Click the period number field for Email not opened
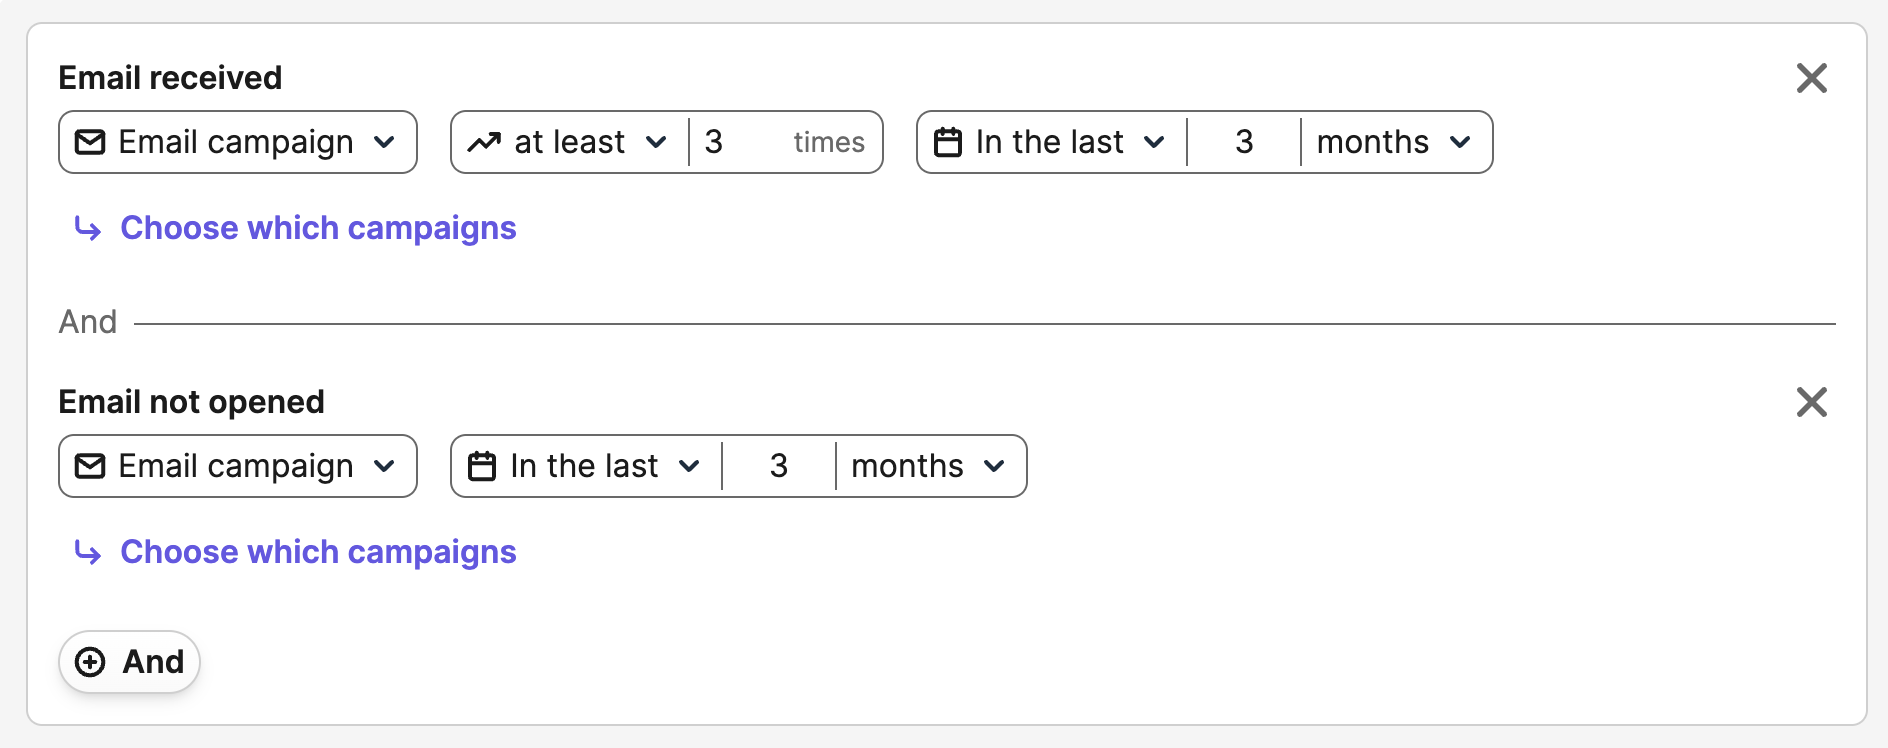 click(779, 466)
